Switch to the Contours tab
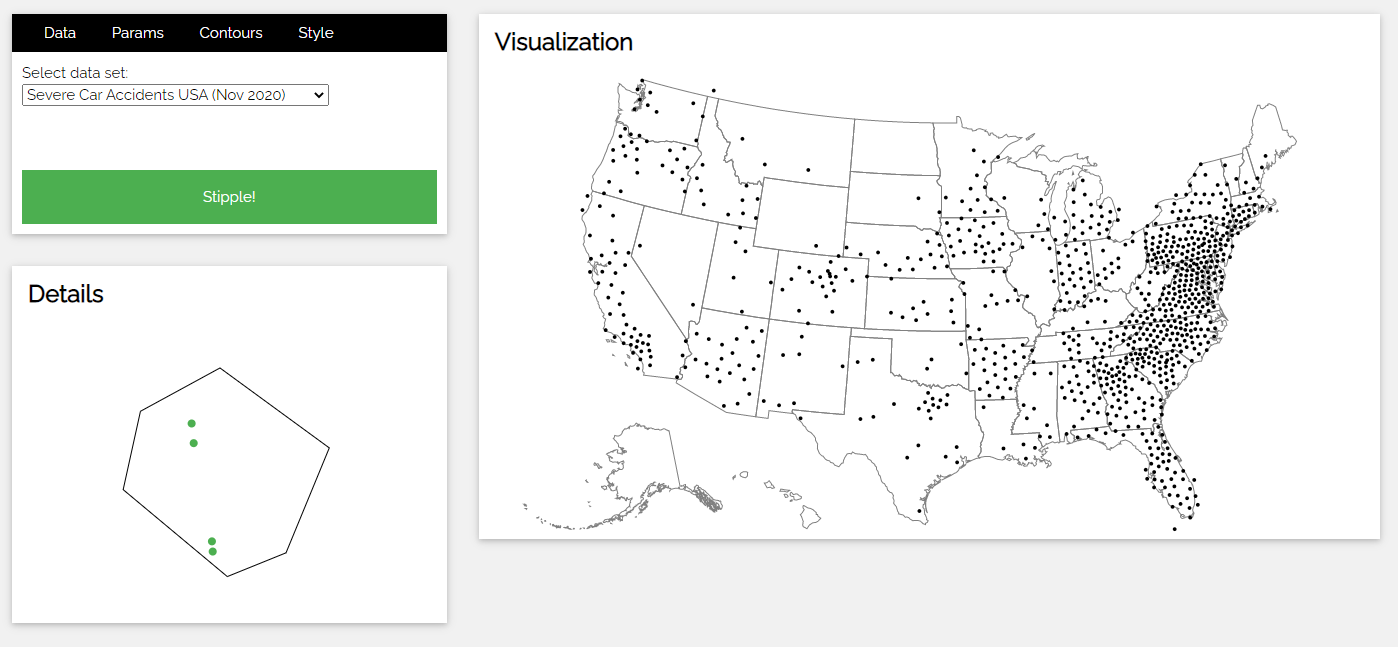Image resolution: width=1398 pixels, height=647 pixels. [x=231, y=33]
